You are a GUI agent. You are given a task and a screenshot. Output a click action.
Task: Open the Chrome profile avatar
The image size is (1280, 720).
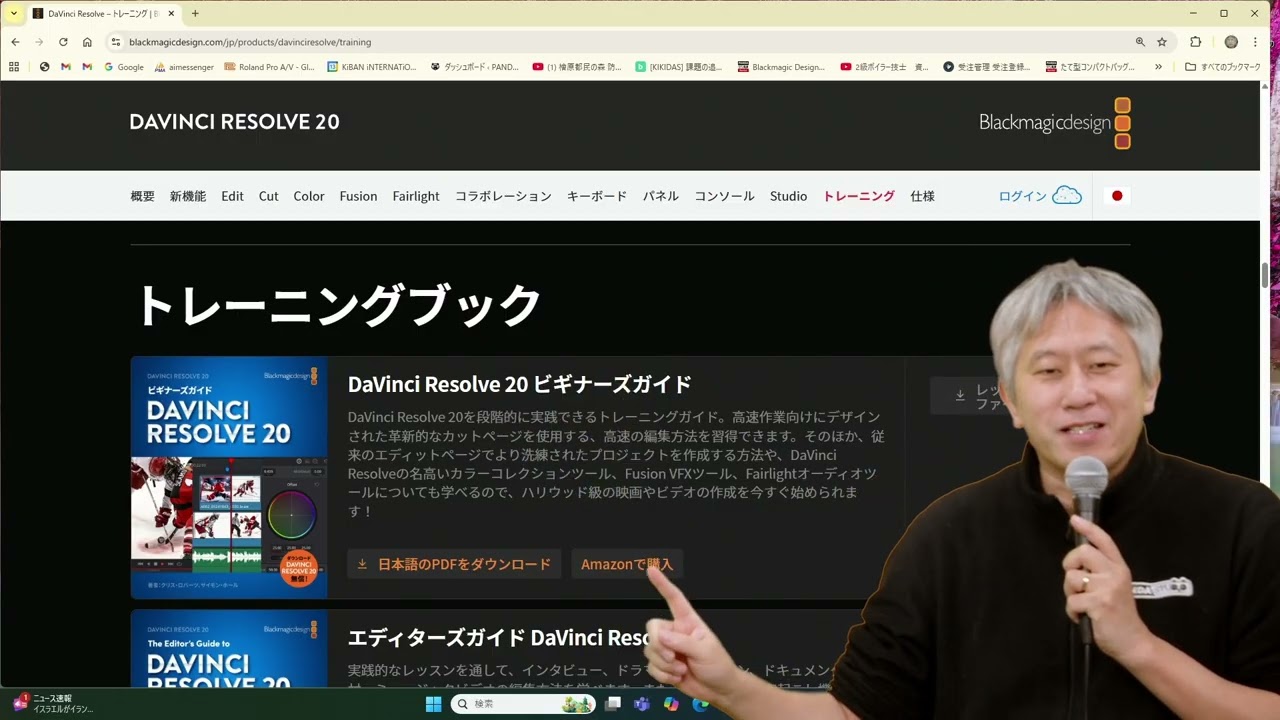click(x=1232, y=42)
